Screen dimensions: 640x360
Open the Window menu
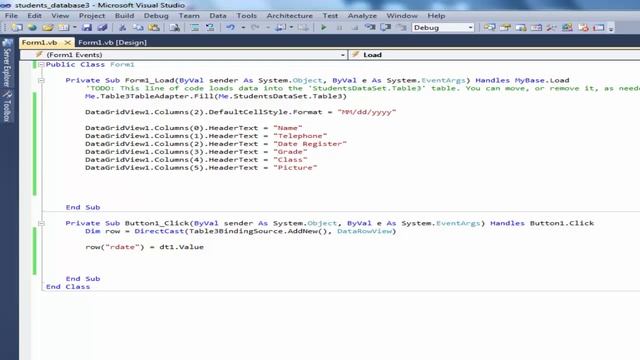click(x=402, y=16)
